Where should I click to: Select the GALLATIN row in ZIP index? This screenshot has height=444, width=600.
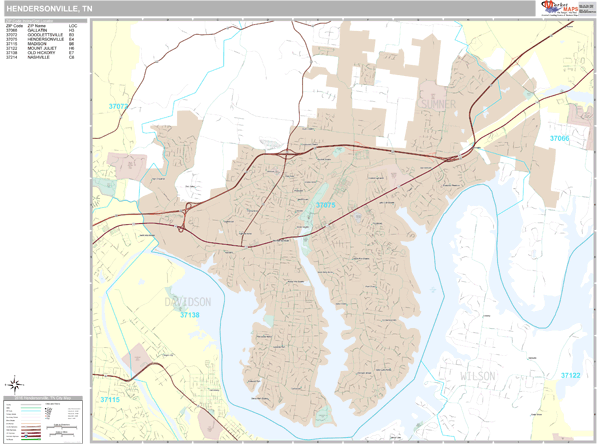(40, 30)
